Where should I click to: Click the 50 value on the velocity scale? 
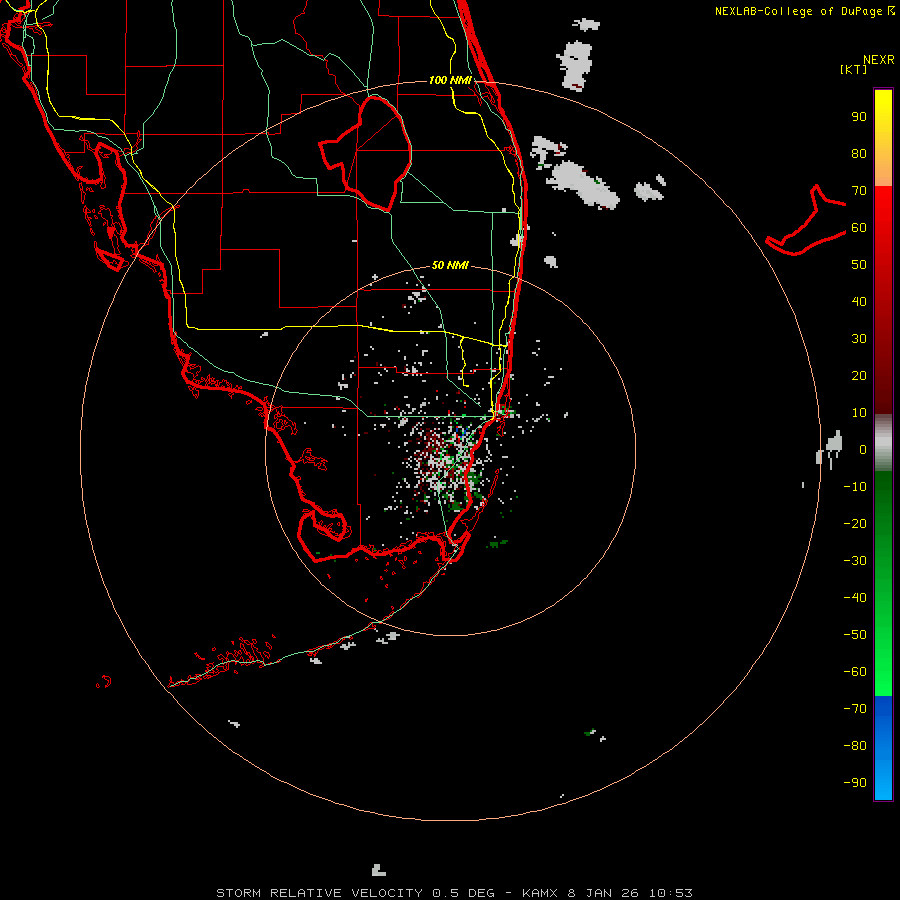point(859,265)
